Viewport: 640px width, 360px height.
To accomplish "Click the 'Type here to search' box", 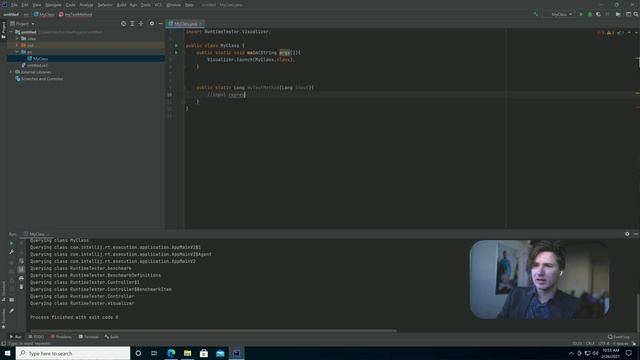I will pyautogui.click(x=73, y=353).
